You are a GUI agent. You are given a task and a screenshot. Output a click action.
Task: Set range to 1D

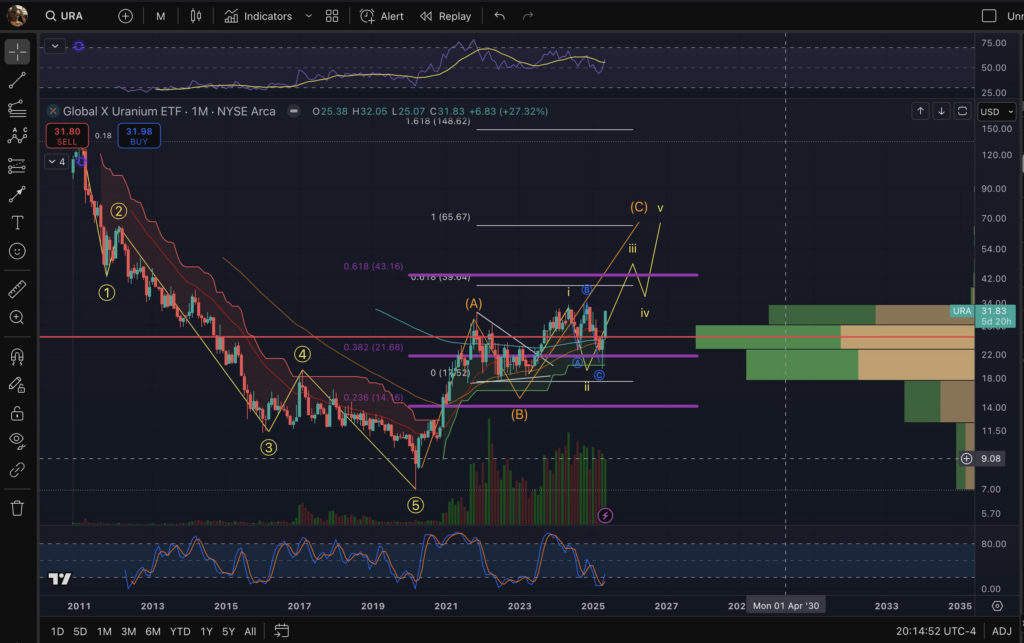57,631
